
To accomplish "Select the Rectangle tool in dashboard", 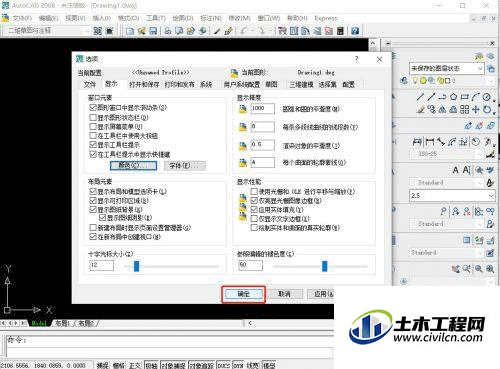I will click(x=464, y=97).
